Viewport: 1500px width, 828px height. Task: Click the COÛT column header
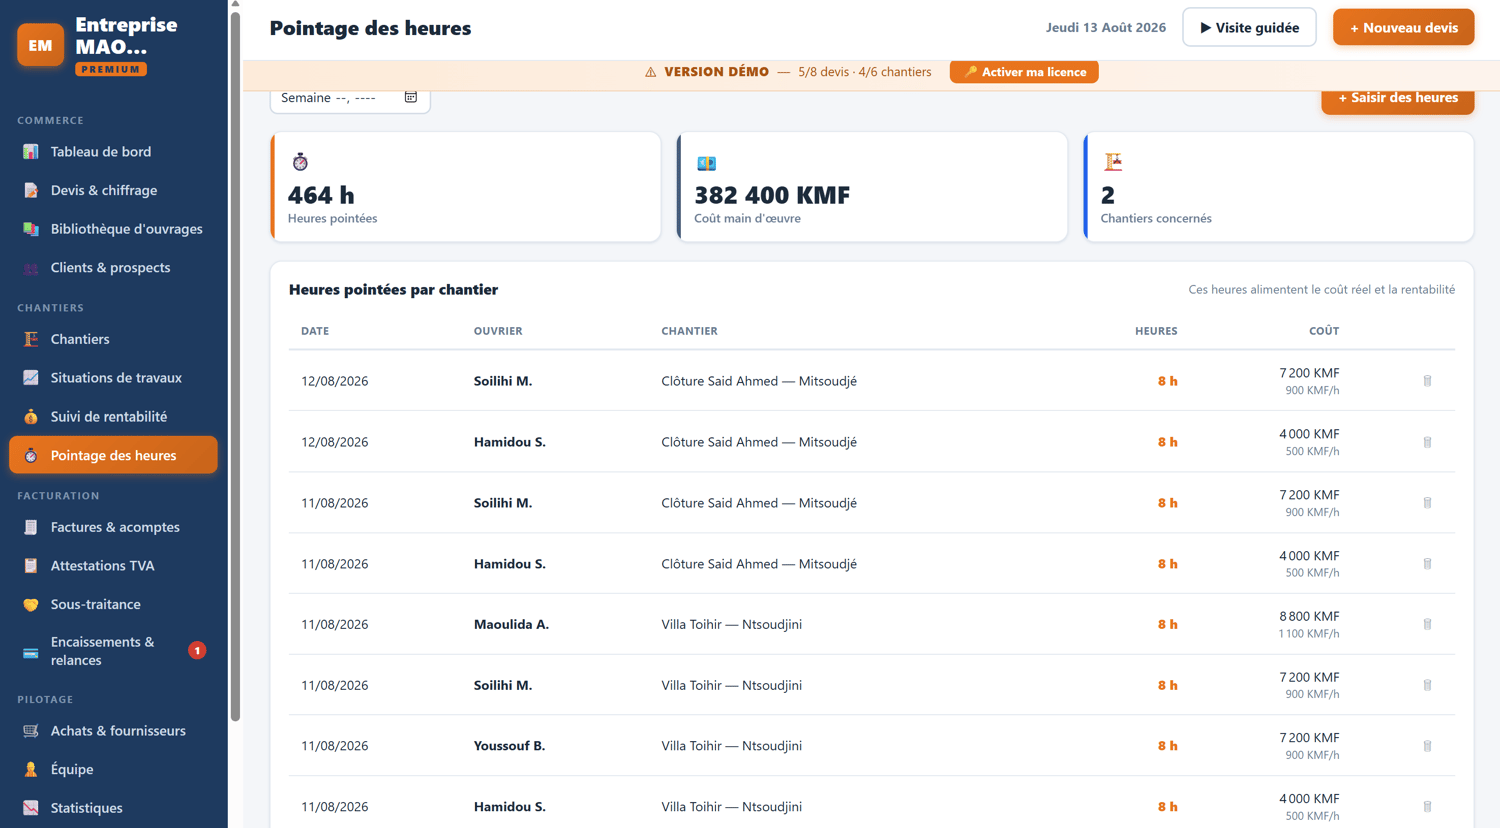point(1324,331)
